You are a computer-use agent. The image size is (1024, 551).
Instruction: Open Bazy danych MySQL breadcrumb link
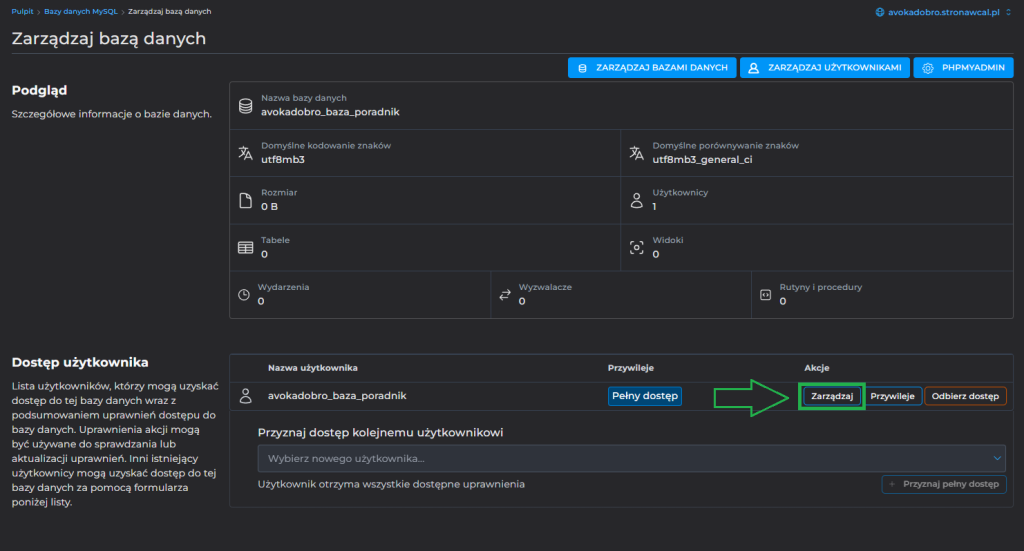coord(79,11)
